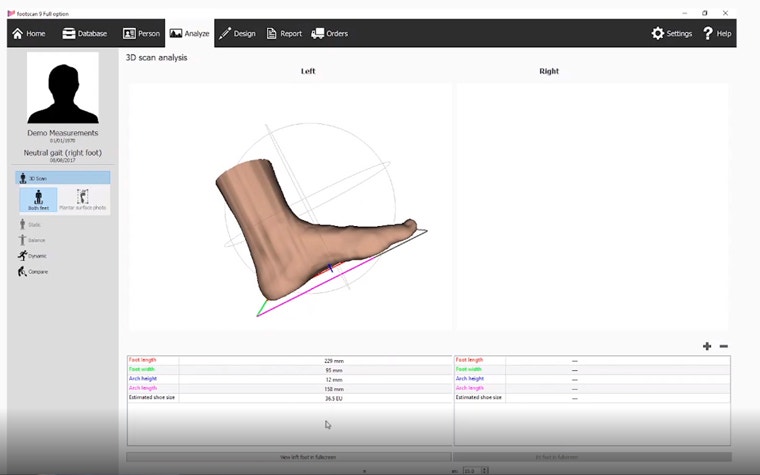
Task: Open the Report tab
Action: [284, 33]
